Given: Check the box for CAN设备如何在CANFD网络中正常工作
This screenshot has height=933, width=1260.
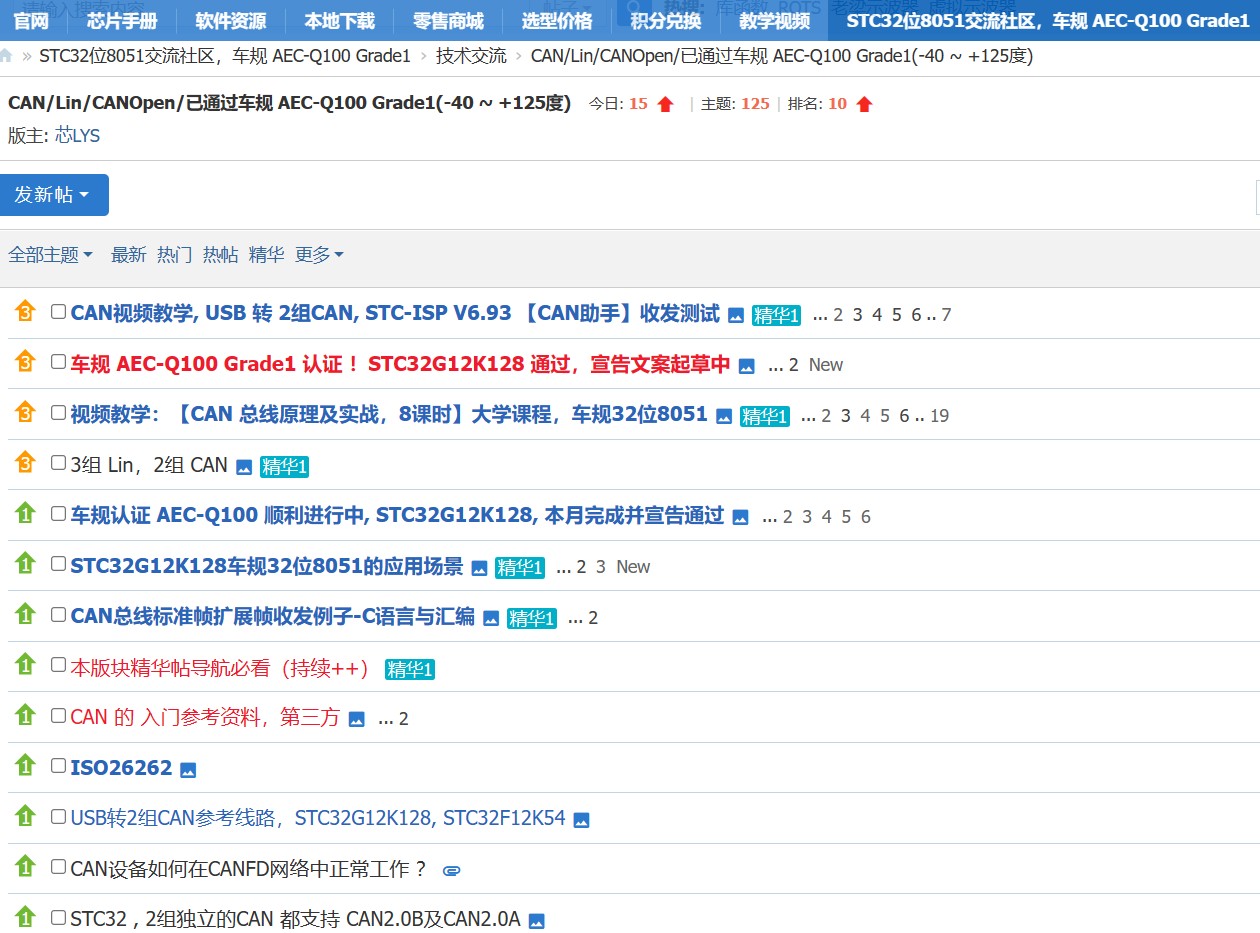Looking at the screenshot, I should (58, 867).
